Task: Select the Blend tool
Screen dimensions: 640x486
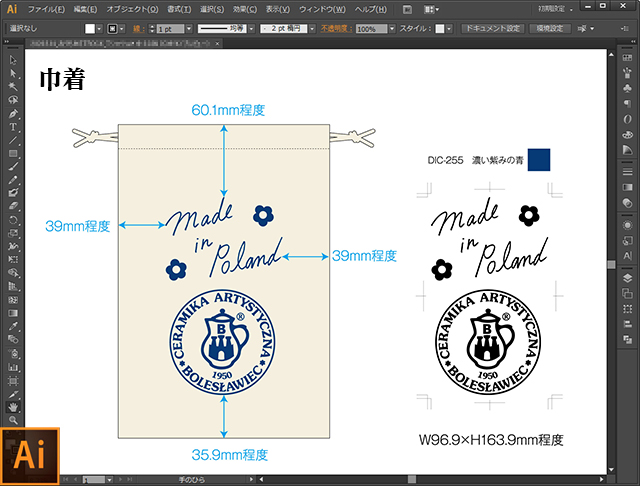Action: pos(13,340)
